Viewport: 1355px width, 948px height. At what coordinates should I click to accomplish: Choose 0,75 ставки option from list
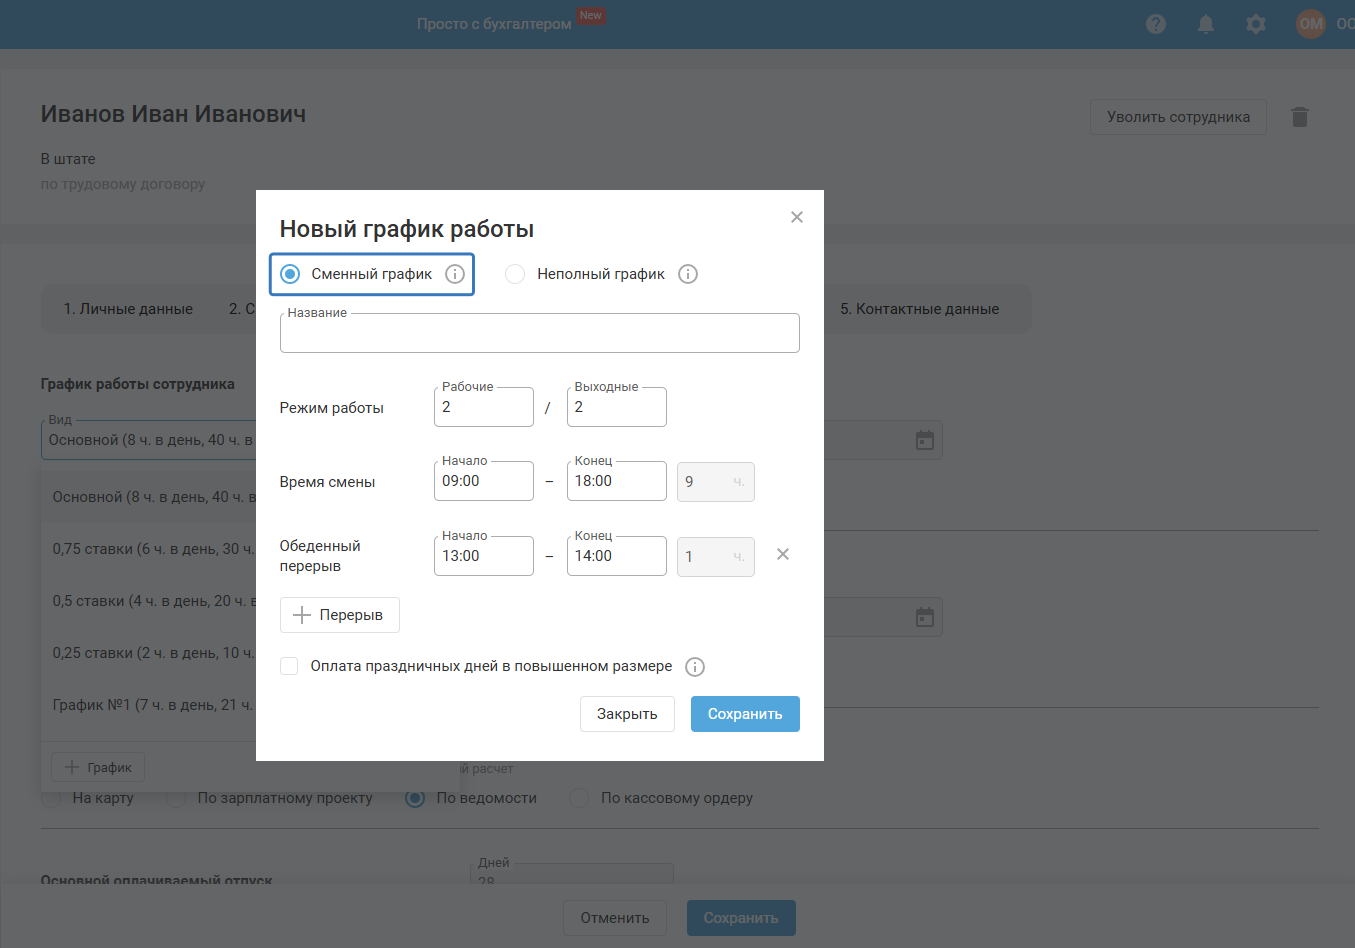(x=152, y=549)
